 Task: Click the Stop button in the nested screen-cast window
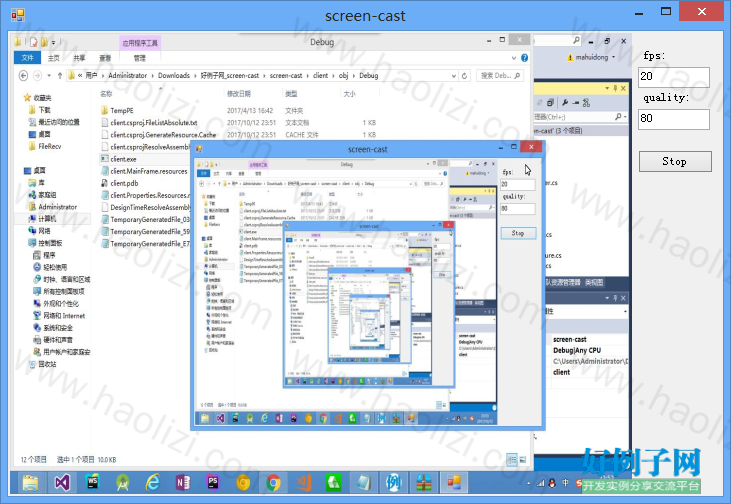pyautogui.click(x=518, y=233)
